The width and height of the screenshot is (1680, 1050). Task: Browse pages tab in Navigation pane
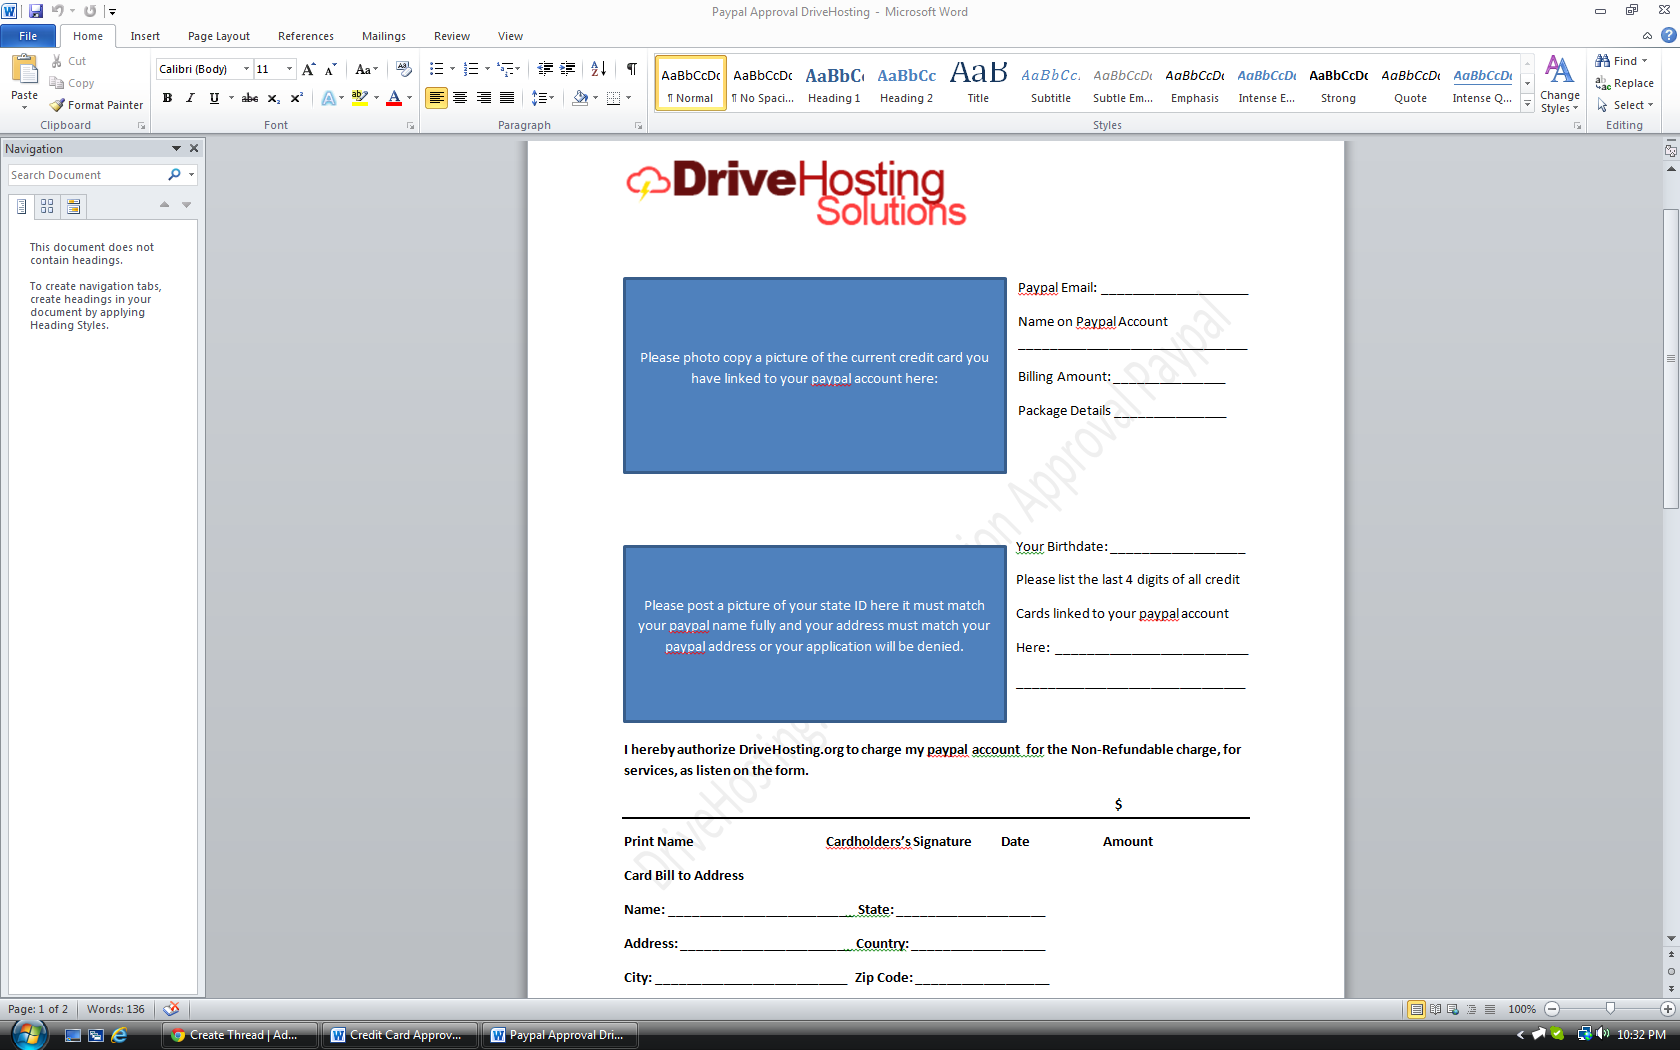[x=47, y=206]
